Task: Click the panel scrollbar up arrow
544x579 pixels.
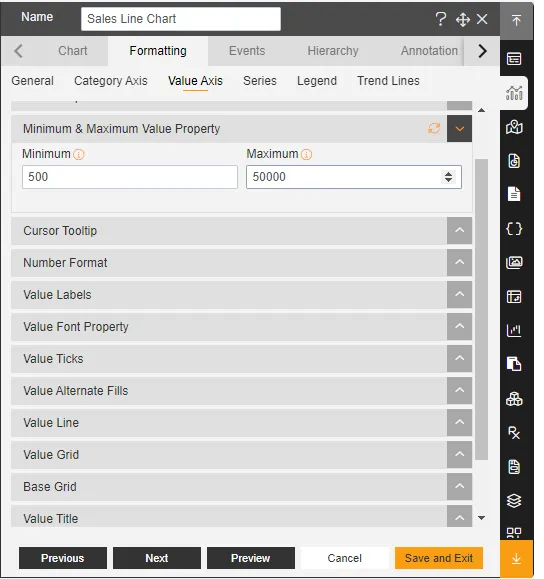Action: (482, 110)
